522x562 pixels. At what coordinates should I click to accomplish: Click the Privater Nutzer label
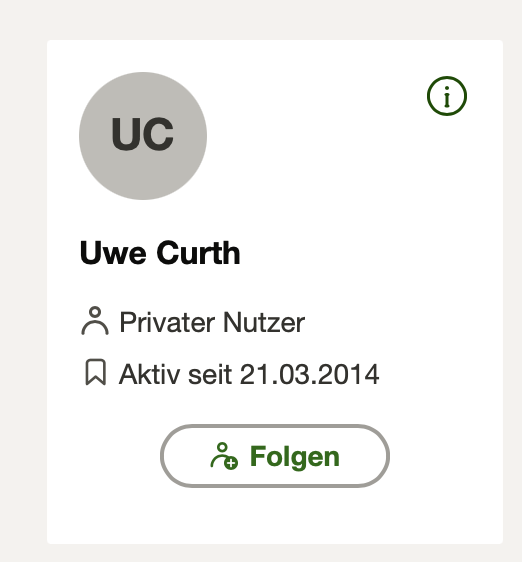click(212, 322)
